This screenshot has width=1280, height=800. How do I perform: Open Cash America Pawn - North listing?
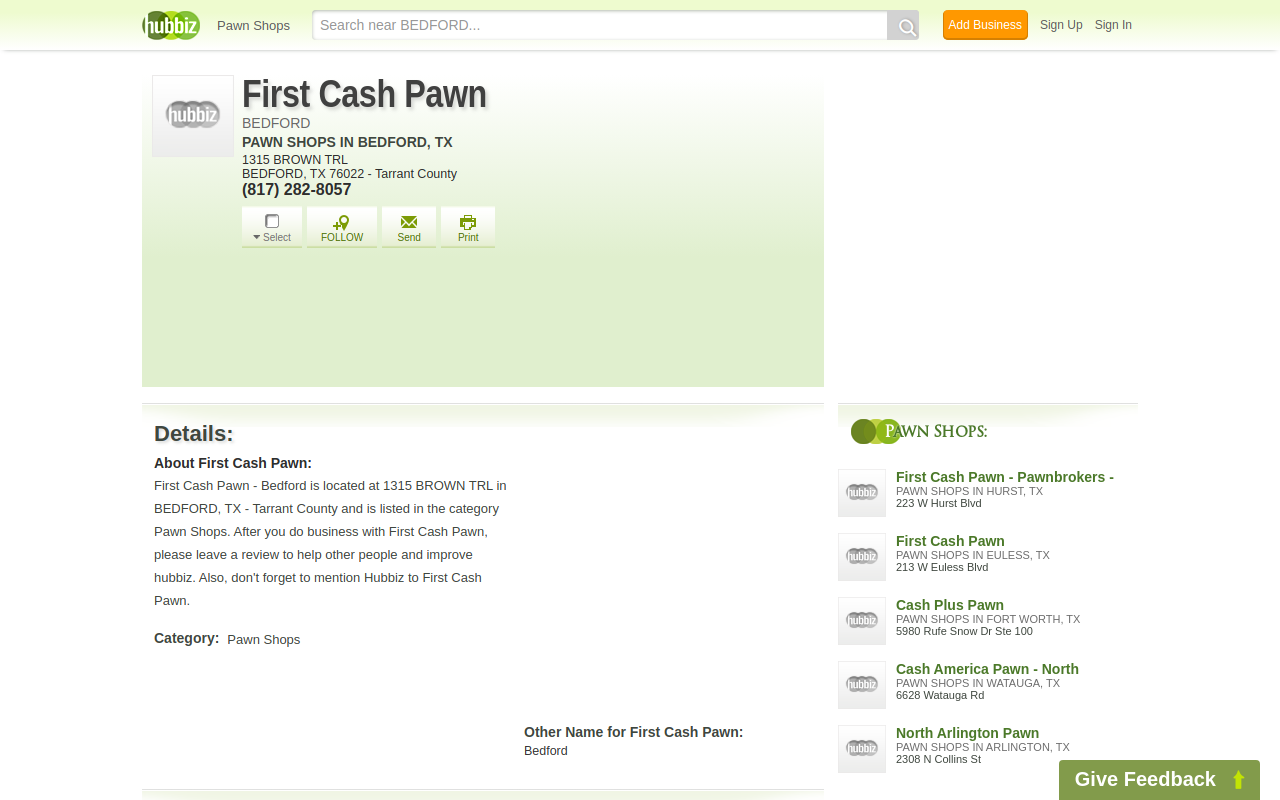point(987,669)
